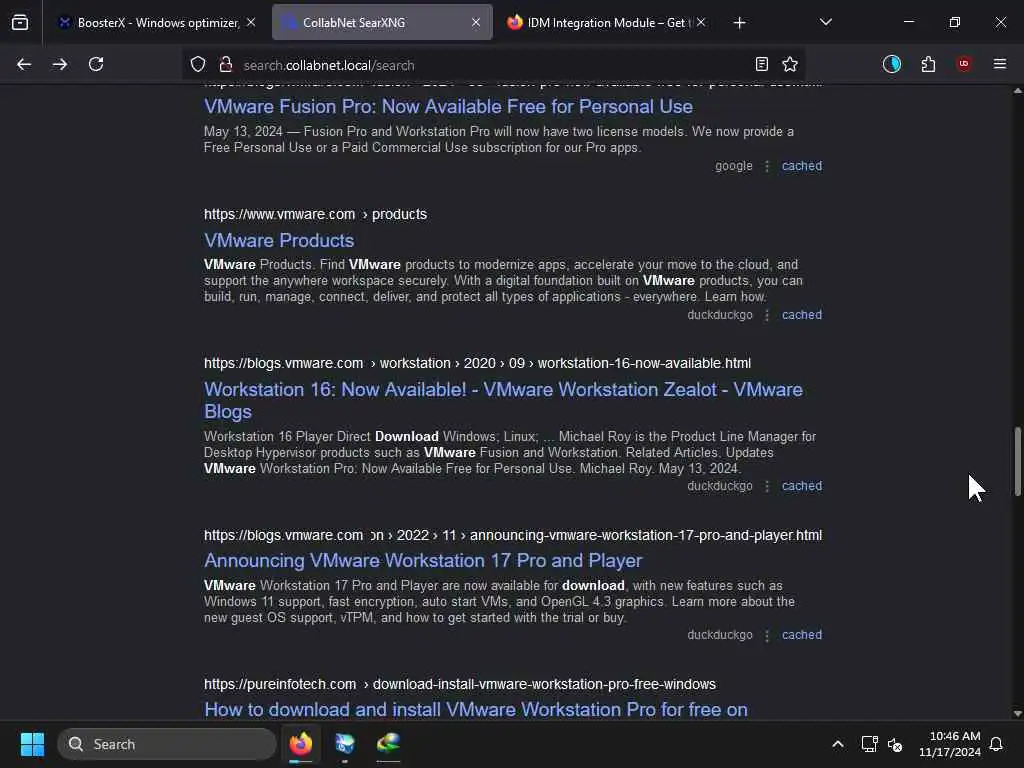This screenshot has height=768, width=1024.
Task: Close the BoosterX tab
Action: point(251,22)
